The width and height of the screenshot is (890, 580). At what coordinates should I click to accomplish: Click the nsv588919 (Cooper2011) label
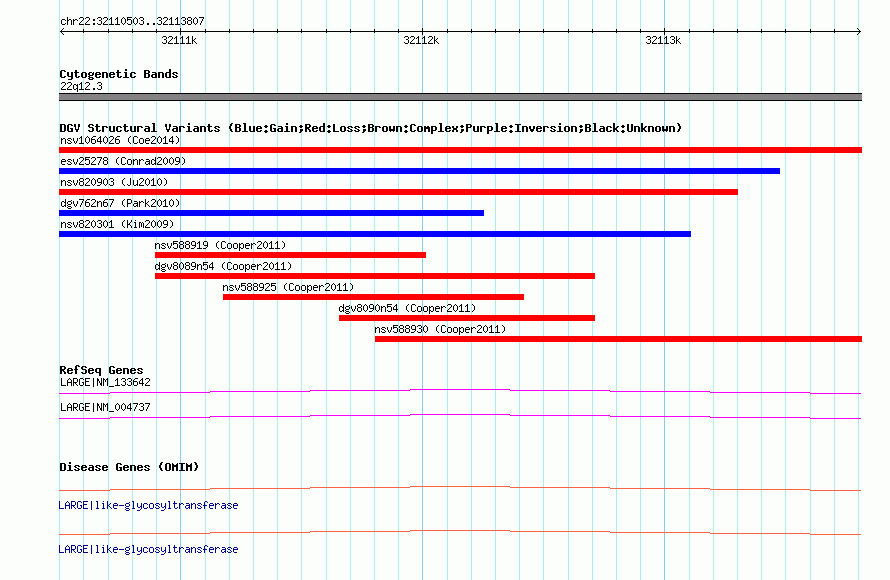[x=220, y=245]
